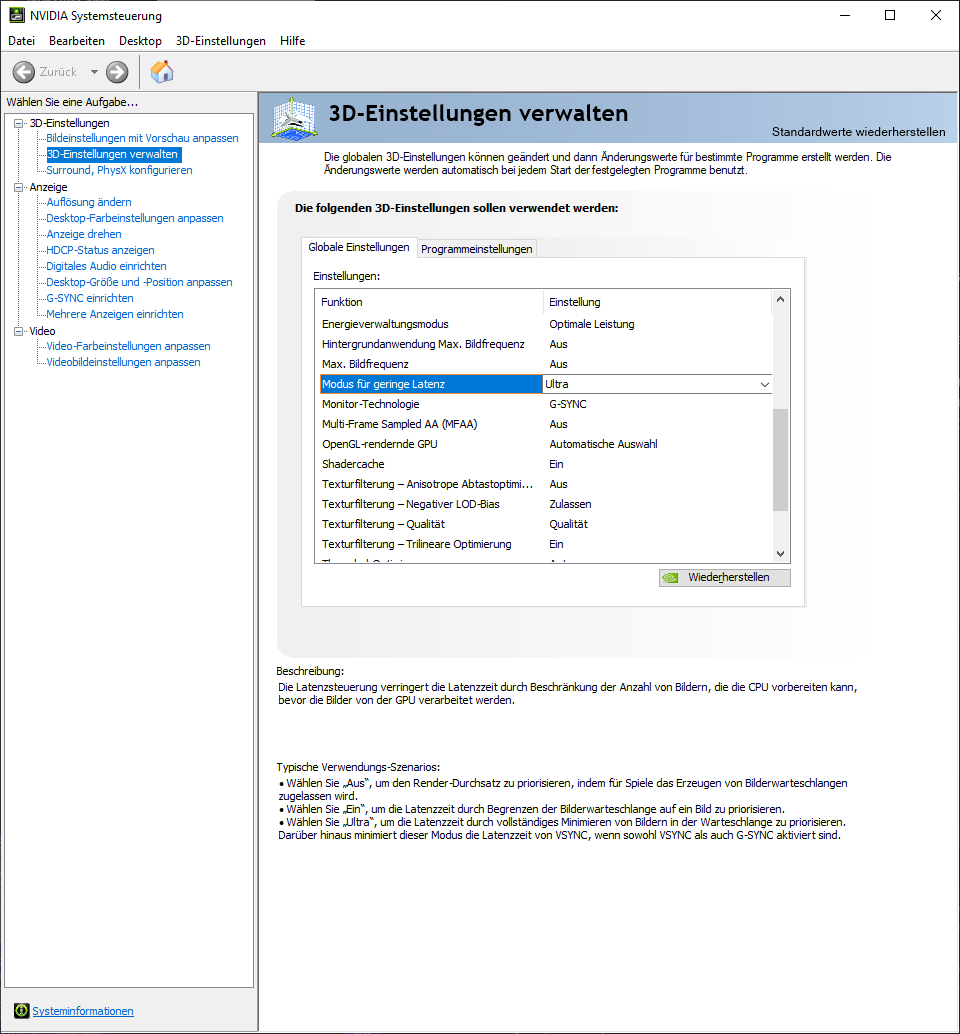Collapse the Anzeige tree node
Image resolution: width=960 pixels, height=1034 pixels.
(x=18, y=187)
